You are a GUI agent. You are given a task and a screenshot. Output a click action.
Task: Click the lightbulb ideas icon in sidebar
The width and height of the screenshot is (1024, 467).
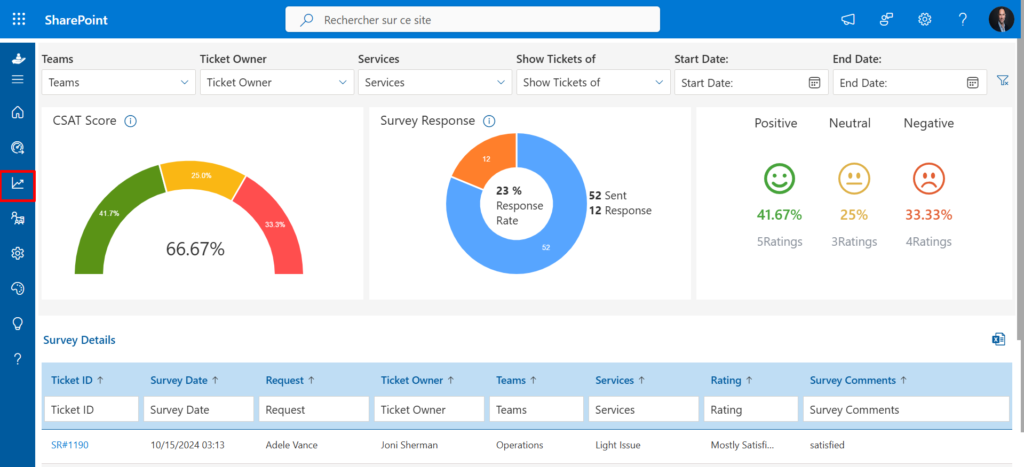18,323
